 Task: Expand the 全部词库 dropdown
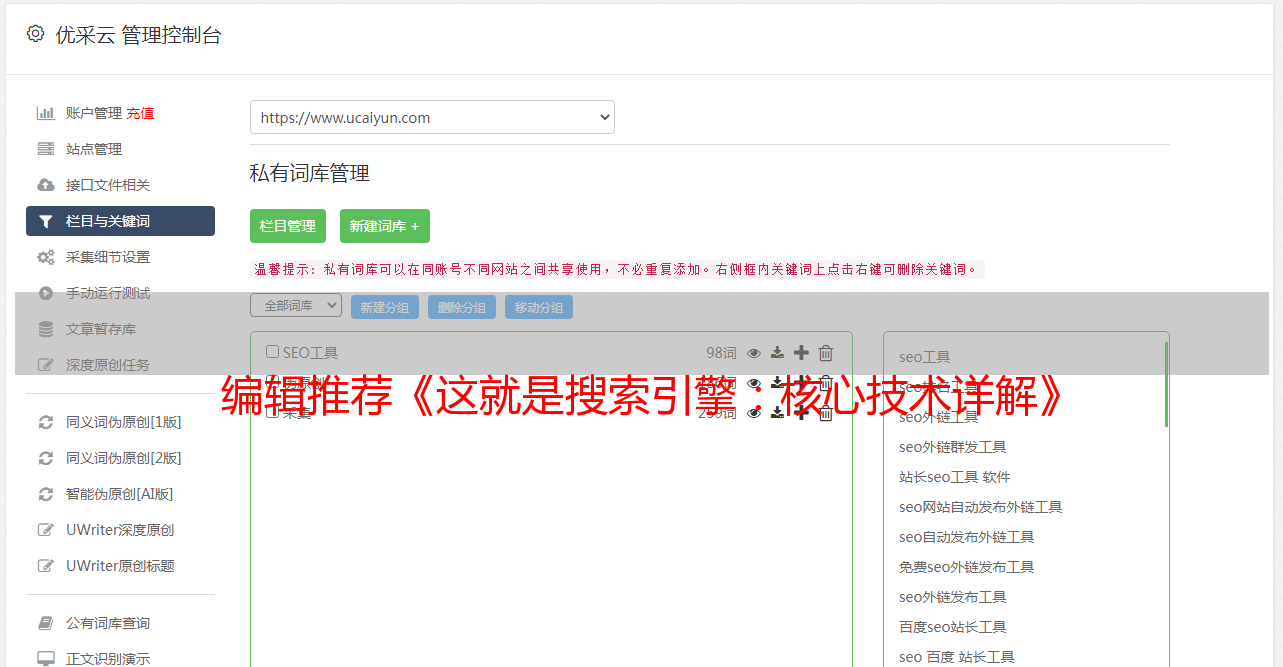(x=296, y=305)
